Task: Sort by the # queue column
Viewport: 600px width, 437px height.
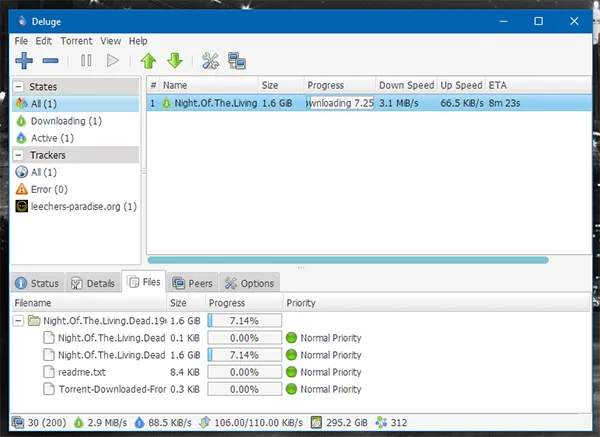Action: pos(153,85)
